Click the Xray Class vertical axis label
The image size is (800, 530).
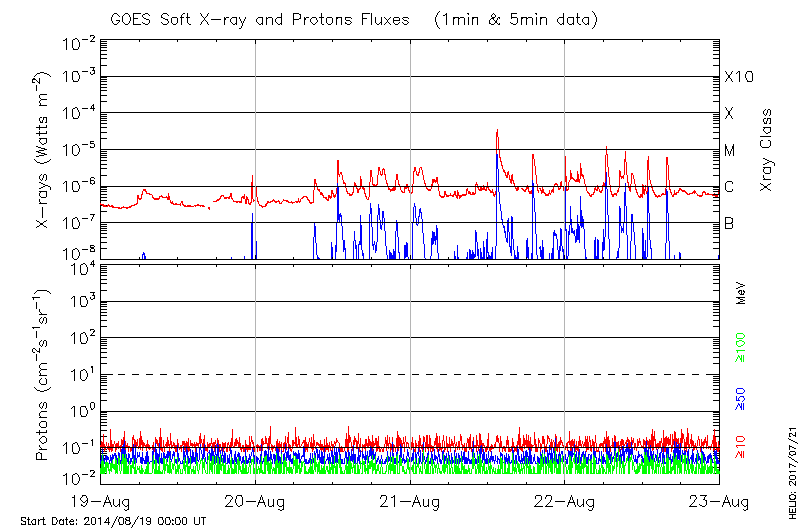coord(767,150)
